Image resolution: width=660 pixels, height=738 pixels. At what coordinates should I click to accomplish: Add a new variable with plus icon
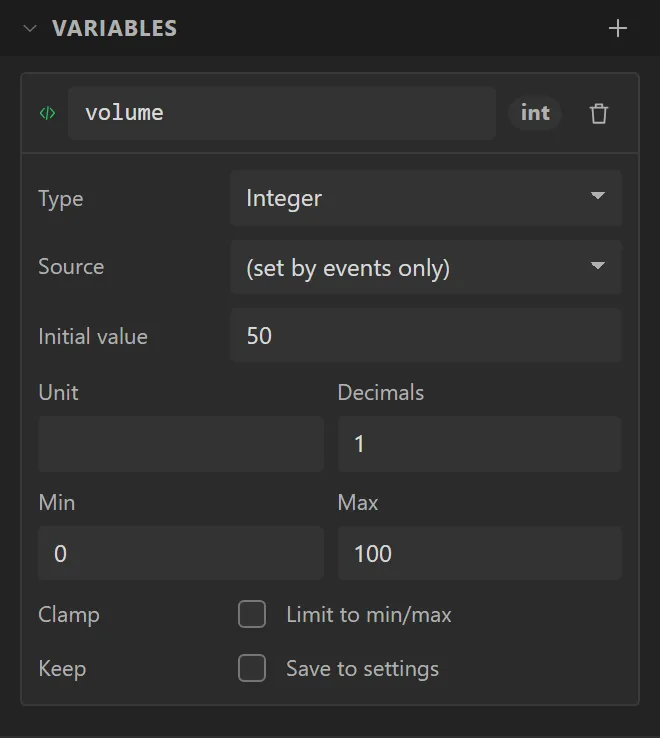617,29
